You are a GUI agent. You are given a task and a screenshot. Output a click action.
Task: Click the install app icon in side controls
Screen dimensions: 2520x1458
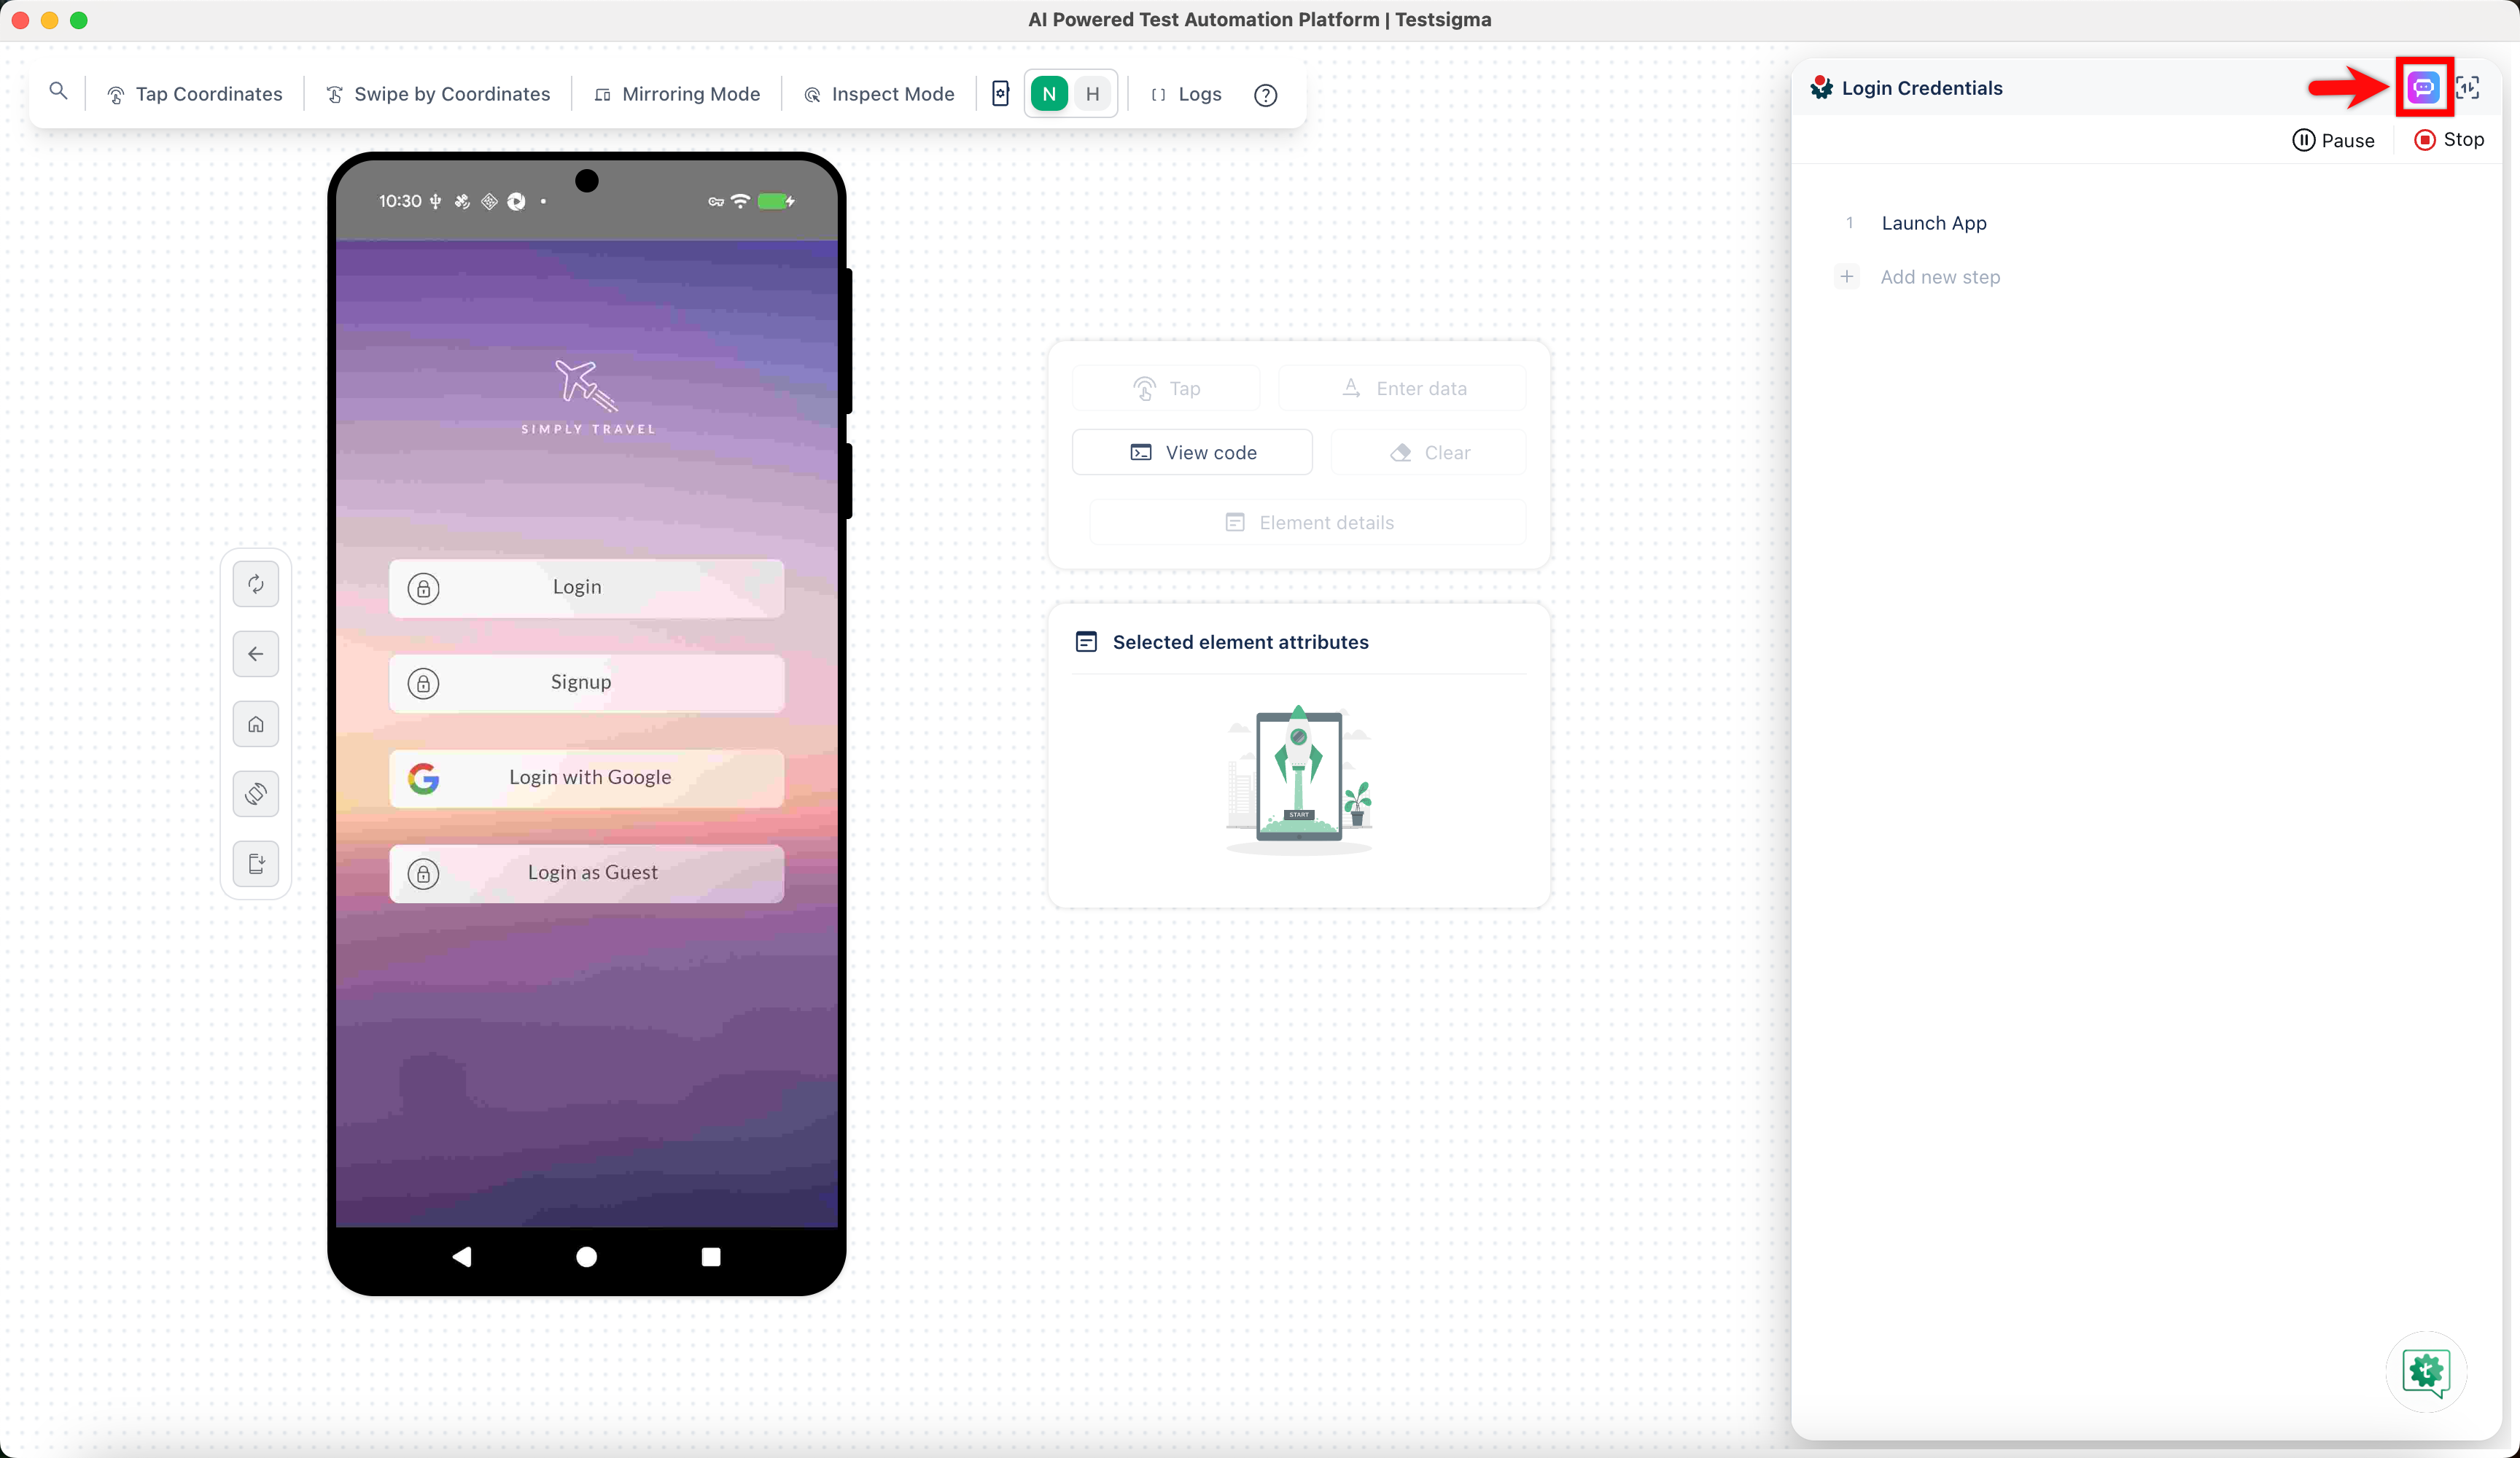click(x=256, y=863)
